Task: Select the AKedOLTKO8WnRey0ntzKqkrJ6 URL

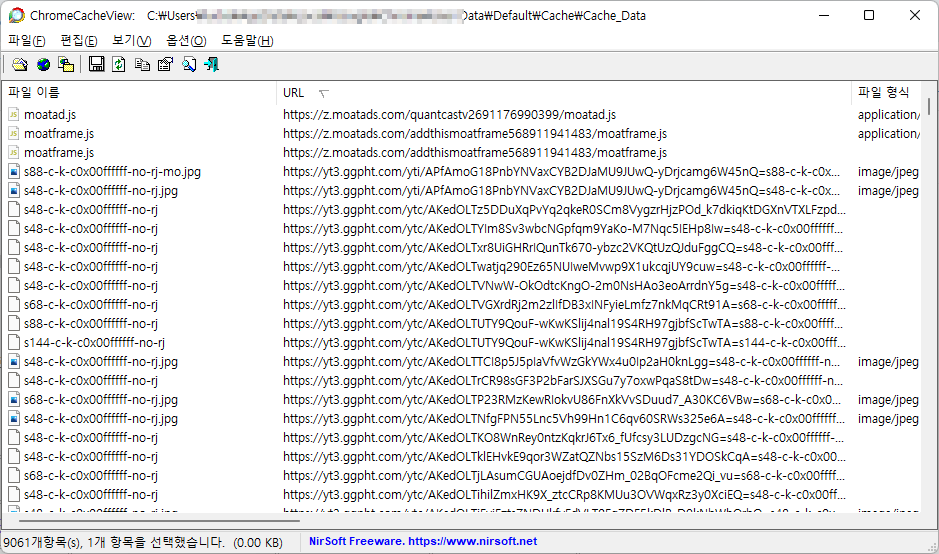Action: coord(563,438)
